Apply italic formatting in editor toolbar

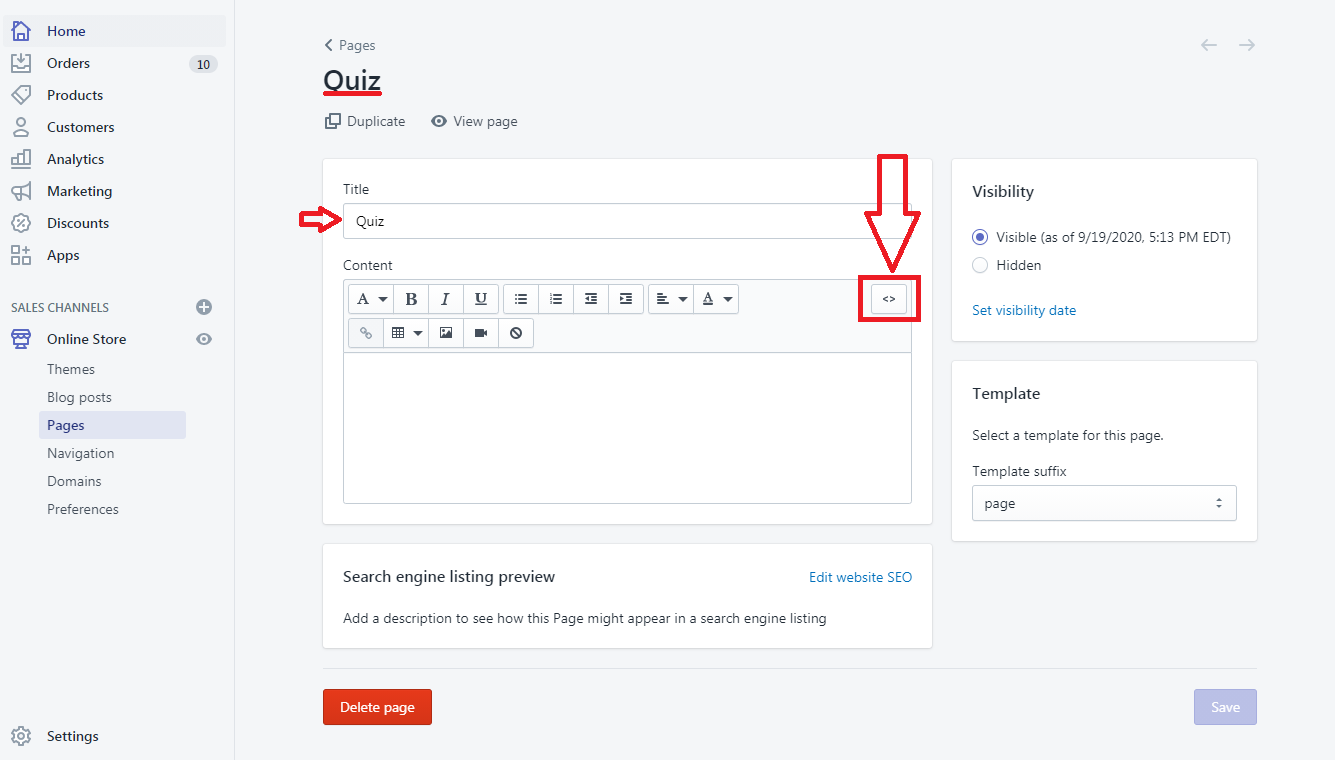tap(446, 299)
